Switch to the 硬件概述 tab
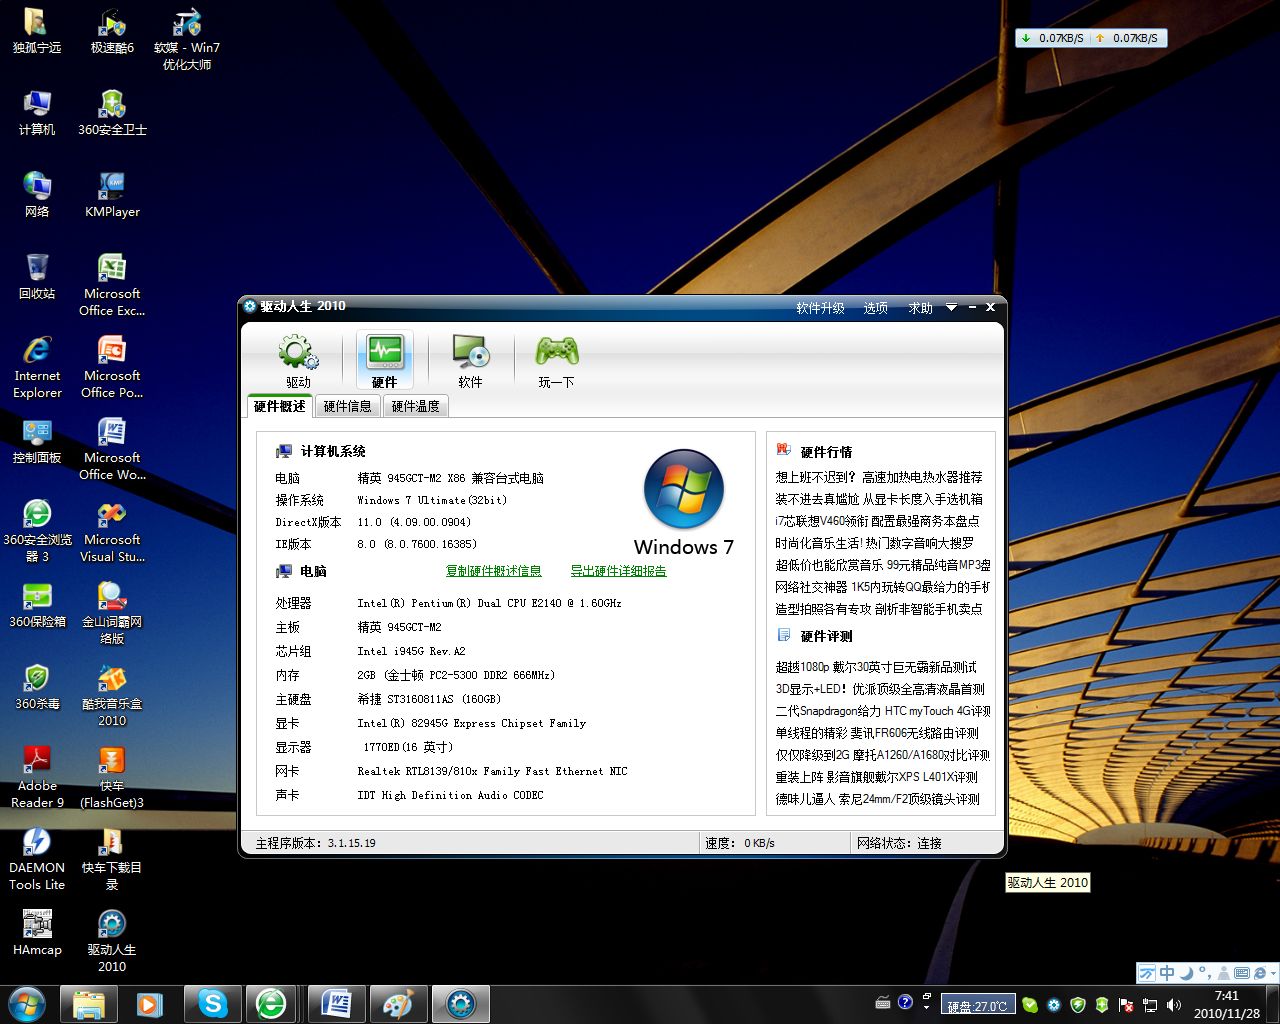 (x=280, y=406)
